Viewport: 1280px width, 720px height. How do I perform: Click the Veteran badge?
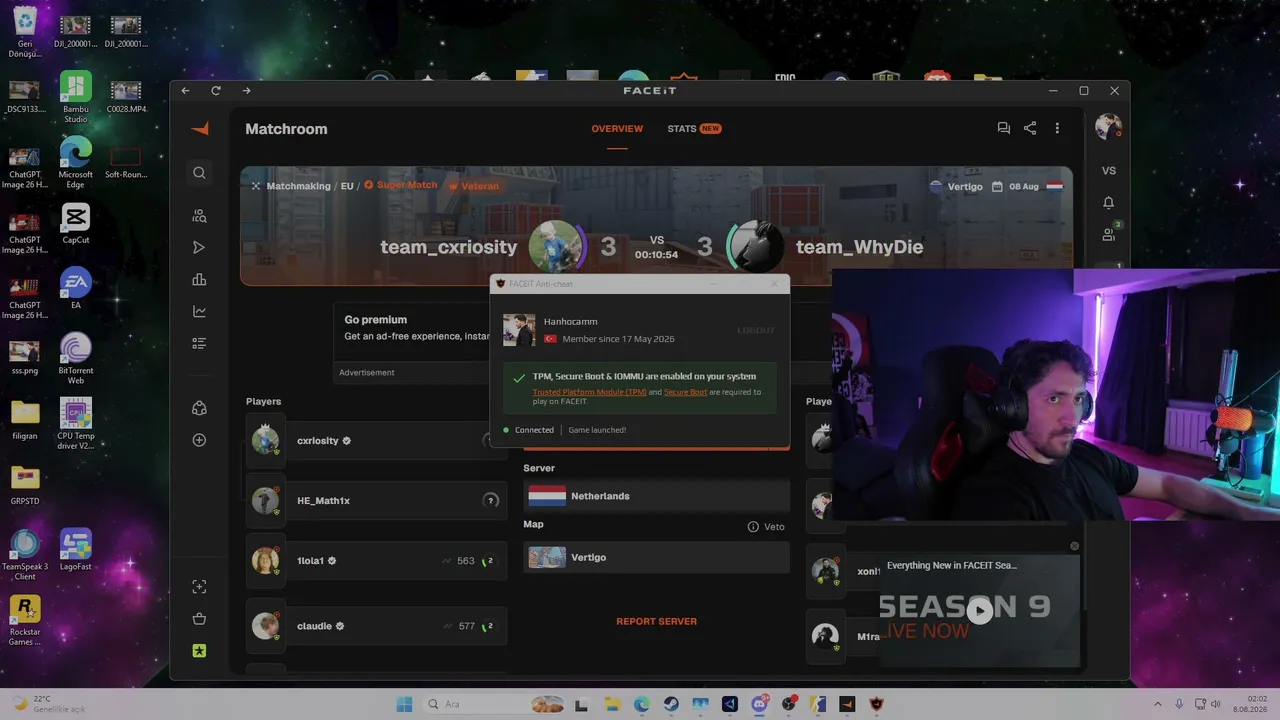[x=473, y=186]
